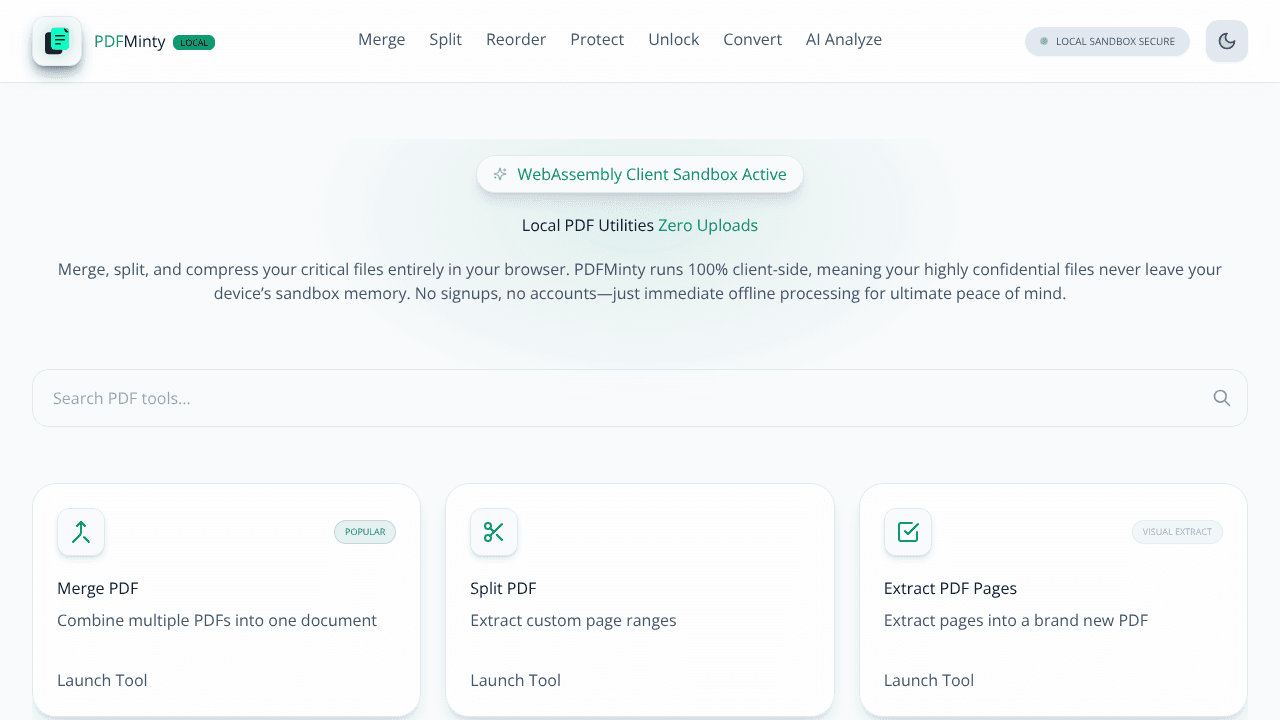Screen dimensions: 1280x720
Task: Go to the Reorder navigation item
Action: (x=516, y=40)
